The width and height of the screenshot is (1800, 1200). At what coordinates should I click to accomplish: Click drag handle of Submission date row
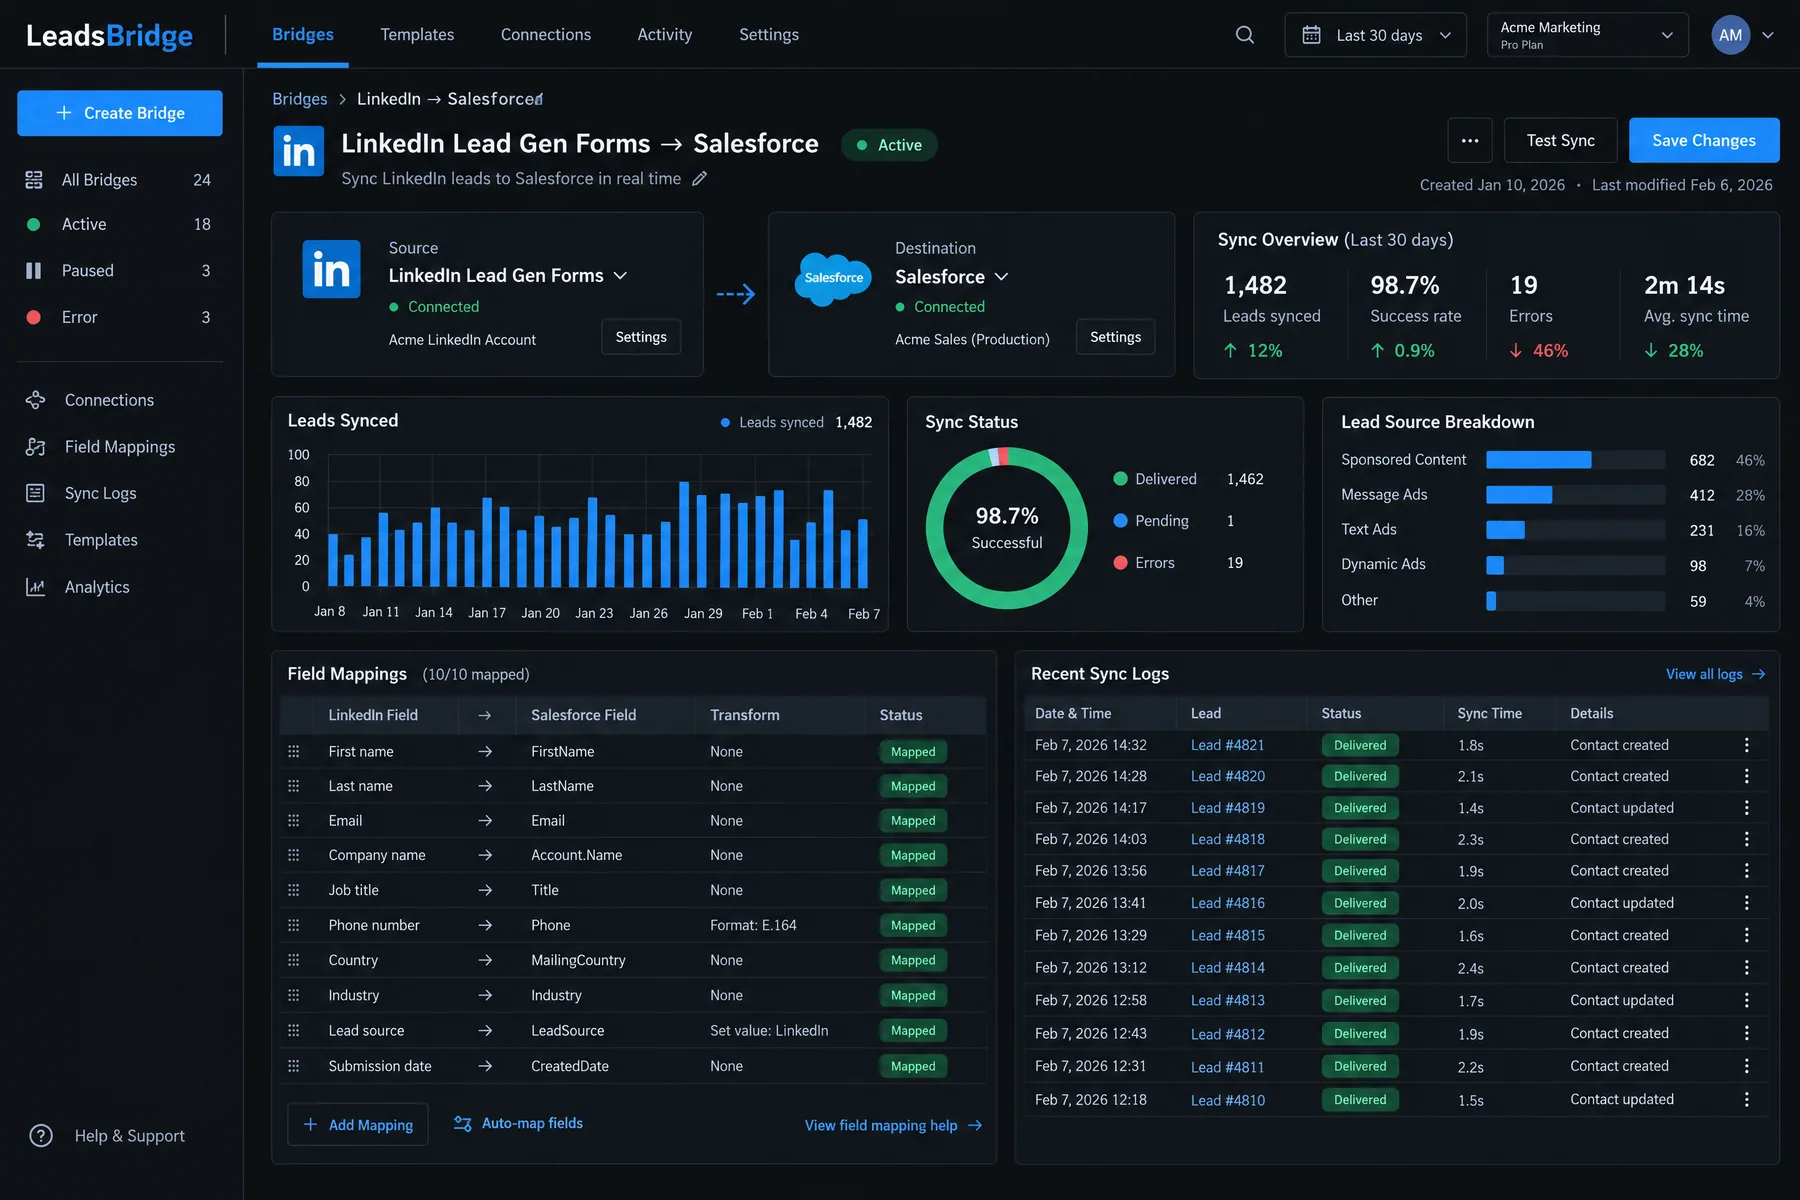[293, 1066]
